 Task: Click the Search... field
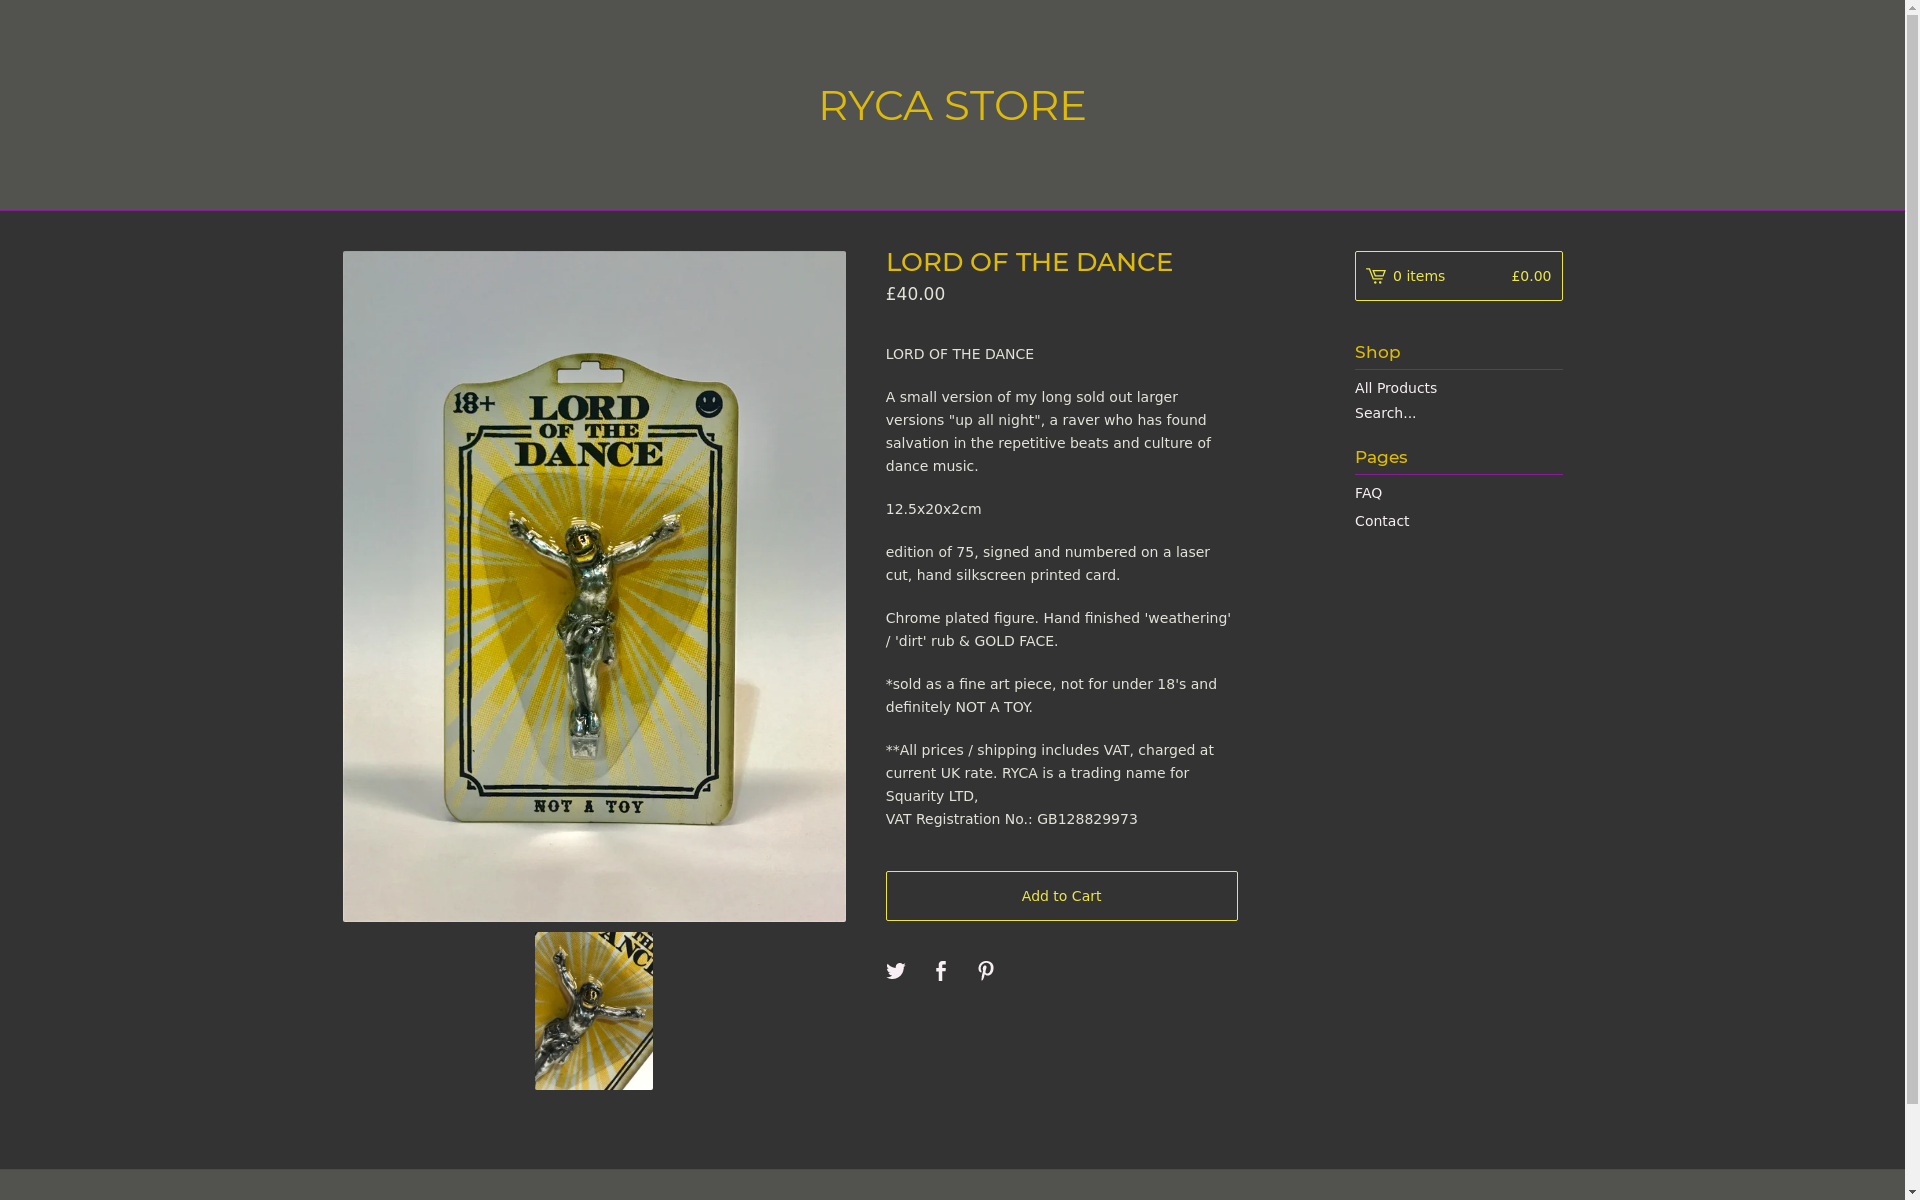click(1458, 413)
